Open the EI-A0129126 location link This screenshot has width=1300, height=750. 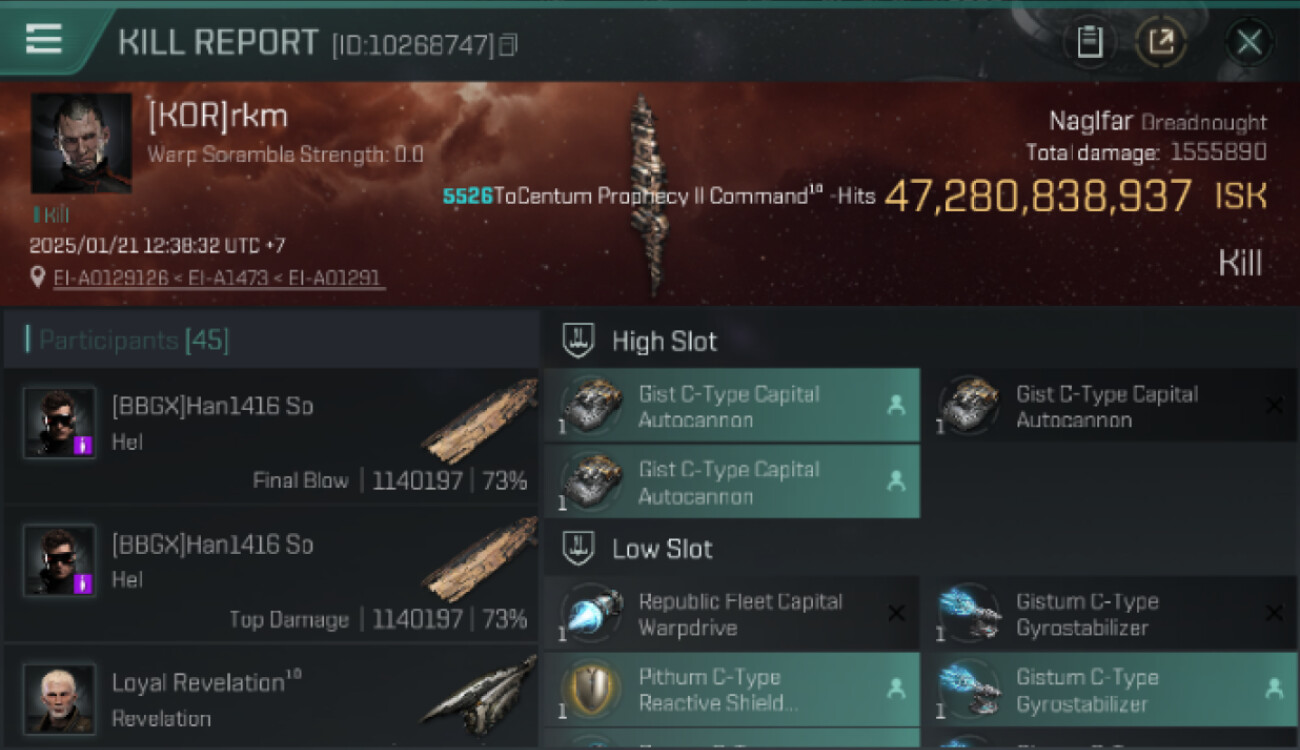(110, 278)
